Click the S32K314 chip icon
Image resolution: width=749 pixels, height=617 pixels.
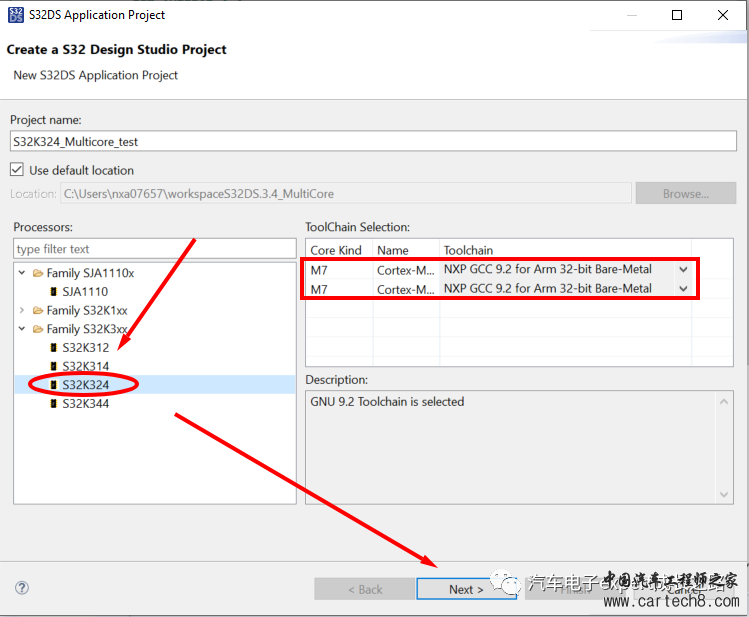click(54, 366)
